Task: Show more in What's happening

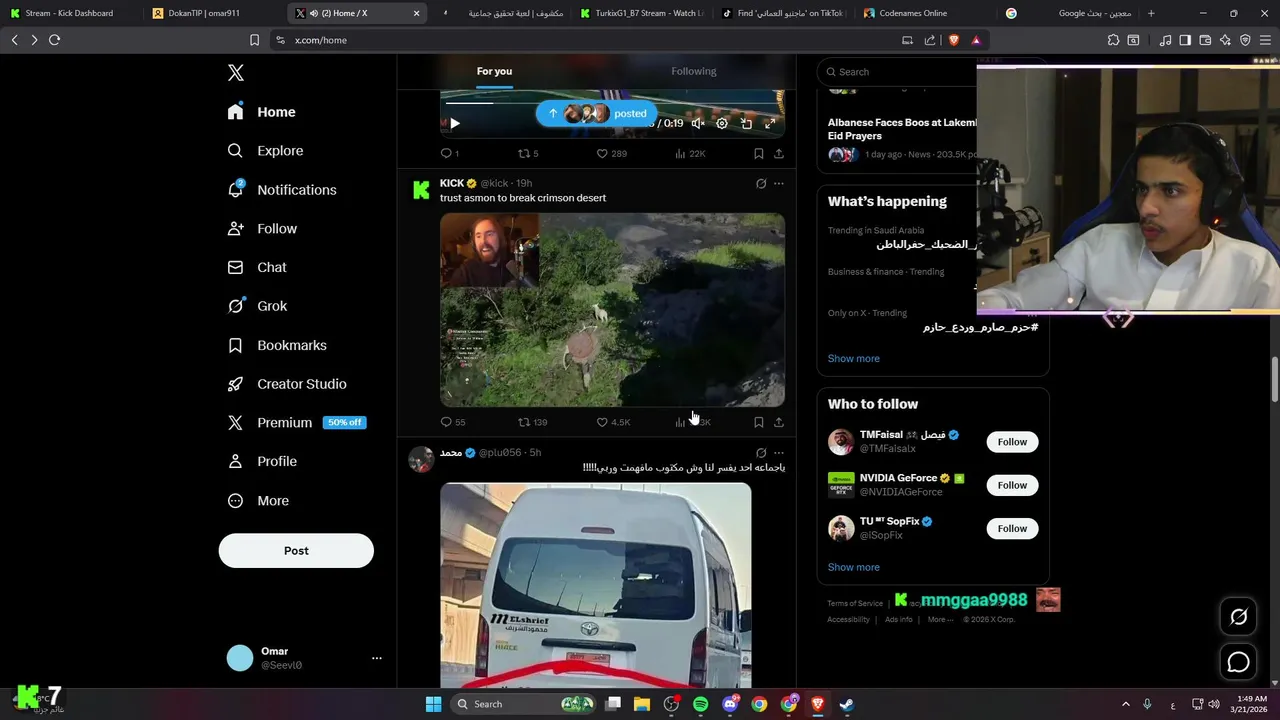Action: 854,359
